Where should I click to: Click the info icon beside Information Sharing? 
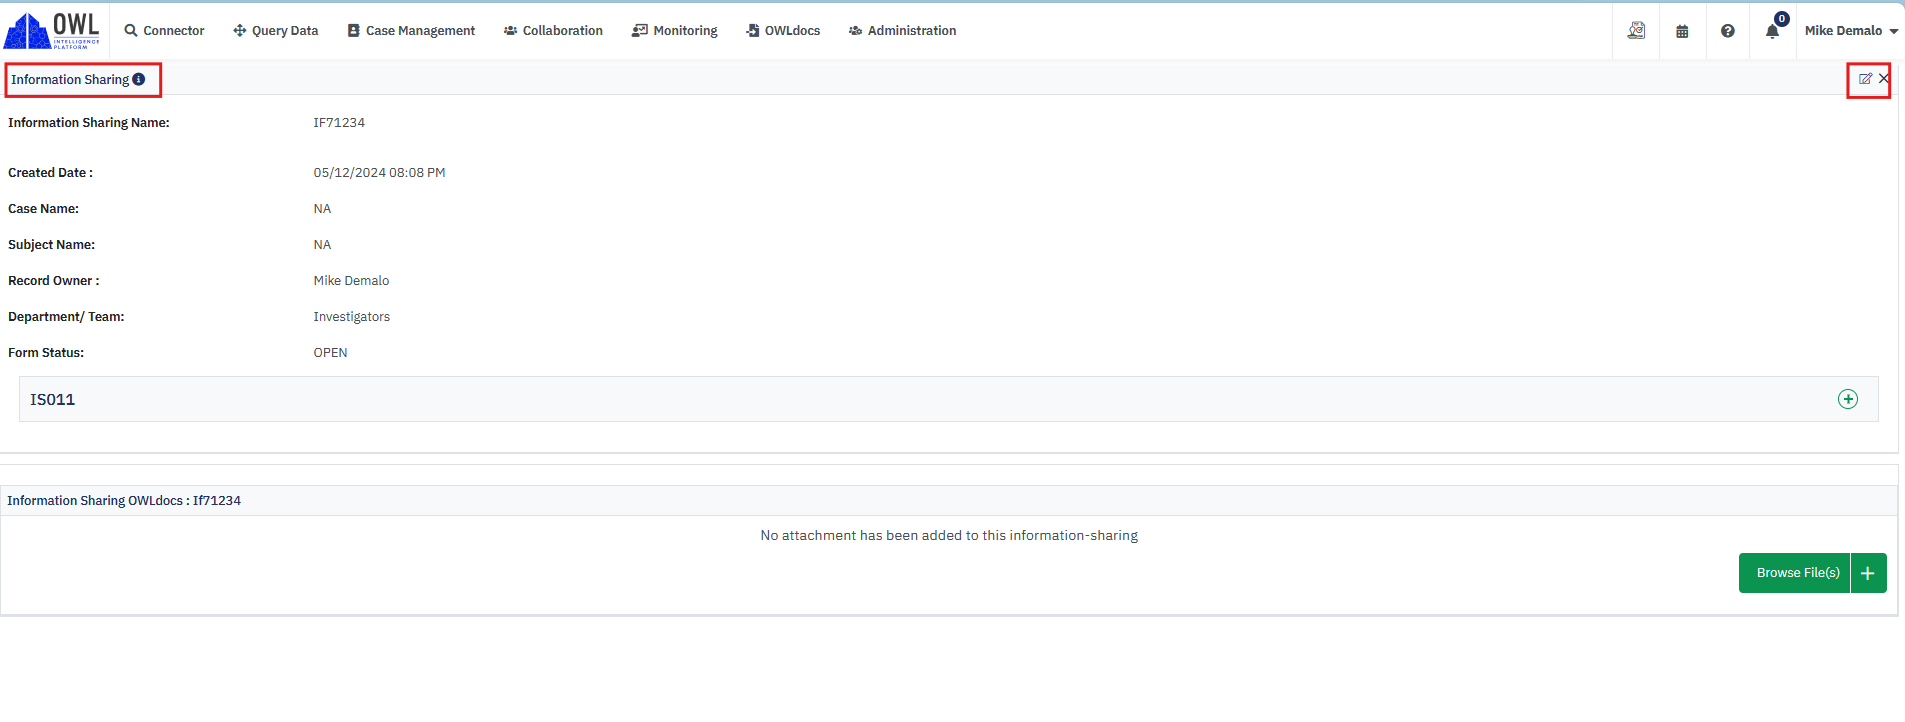tap(139, 79)
